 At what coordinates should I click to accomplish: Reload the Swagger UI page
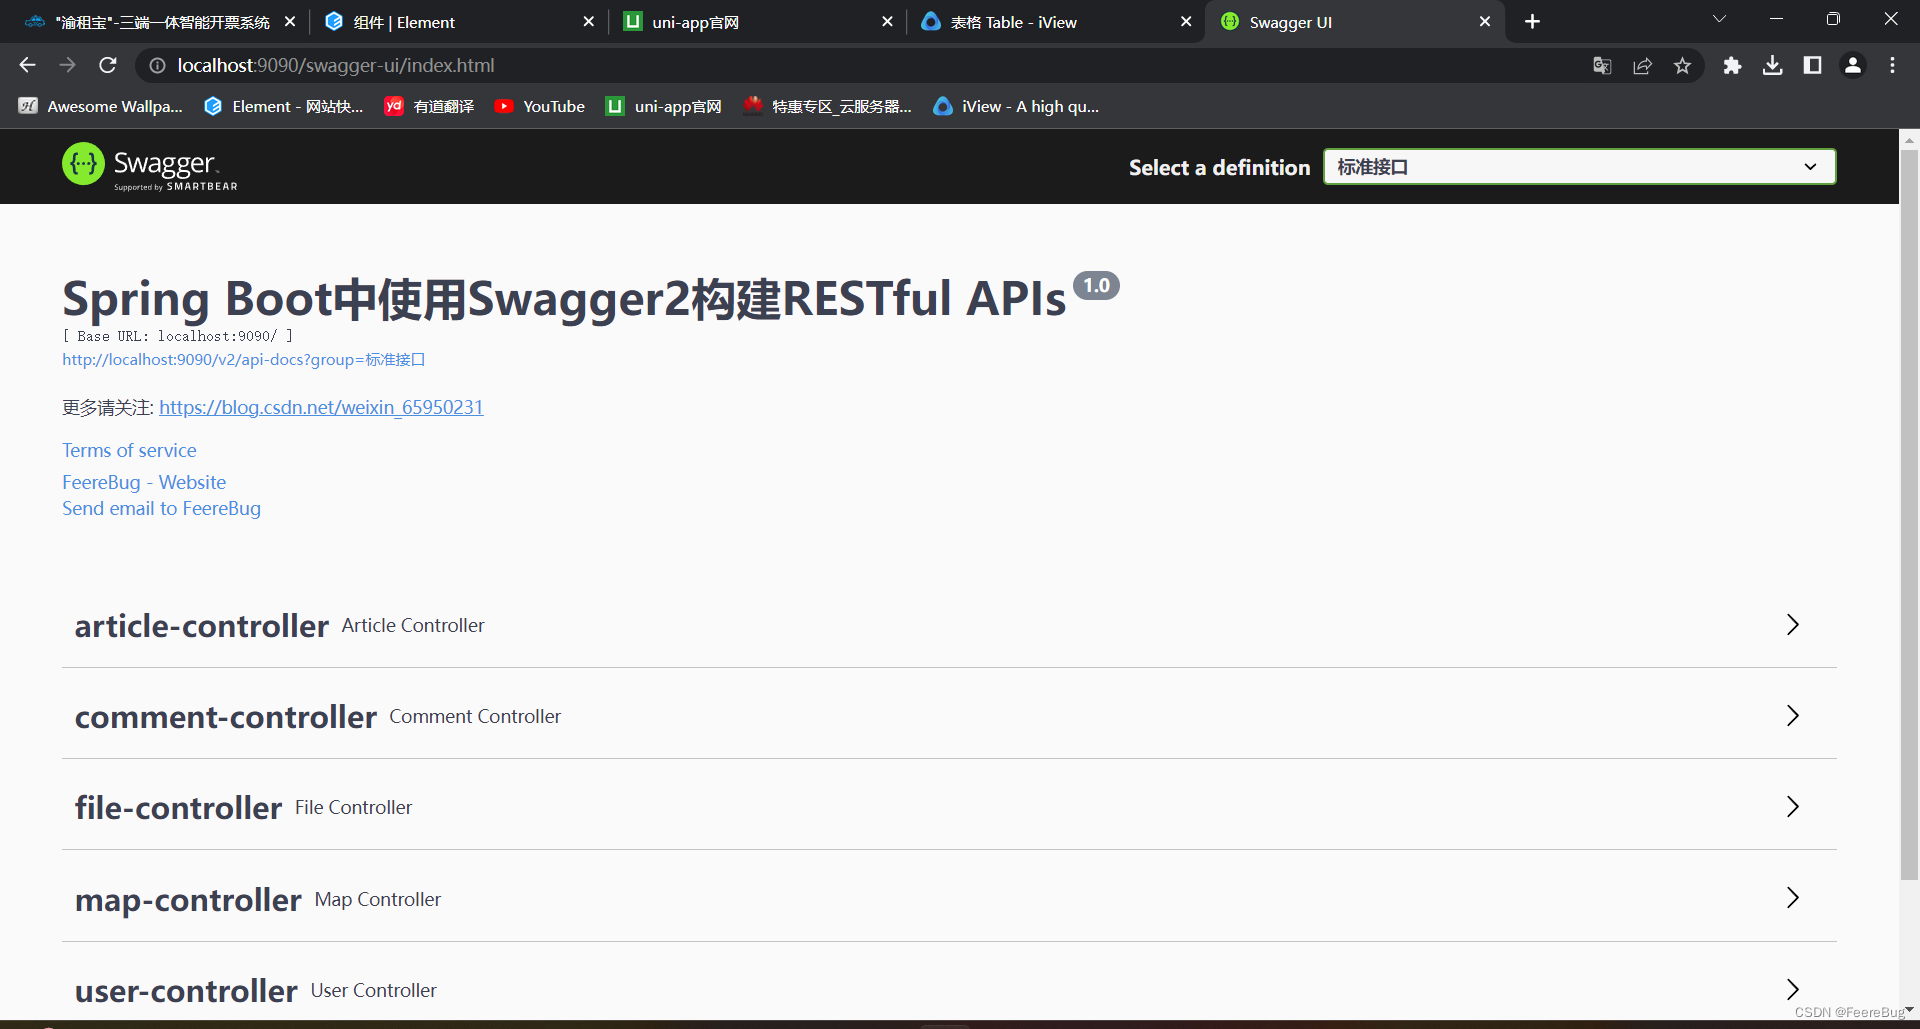tap(108, 65)
